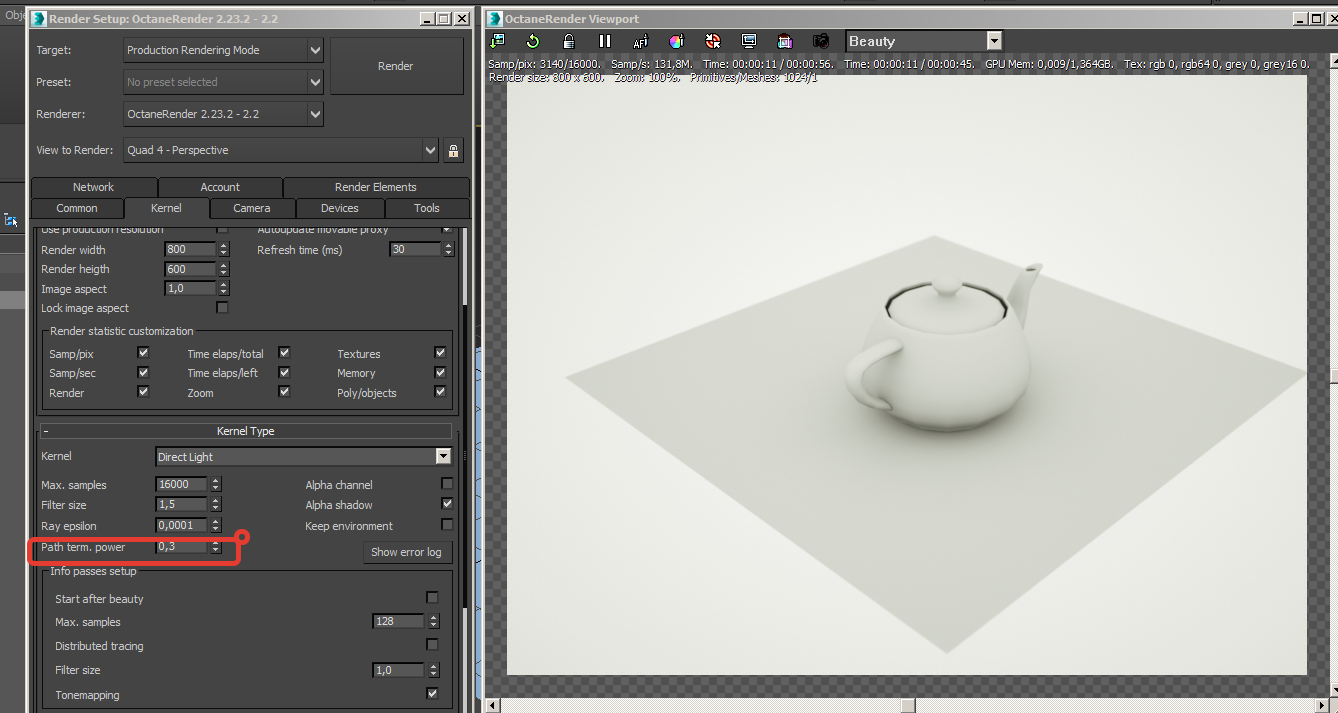Enable the Keep environment checkbox

tap(447, 526)
